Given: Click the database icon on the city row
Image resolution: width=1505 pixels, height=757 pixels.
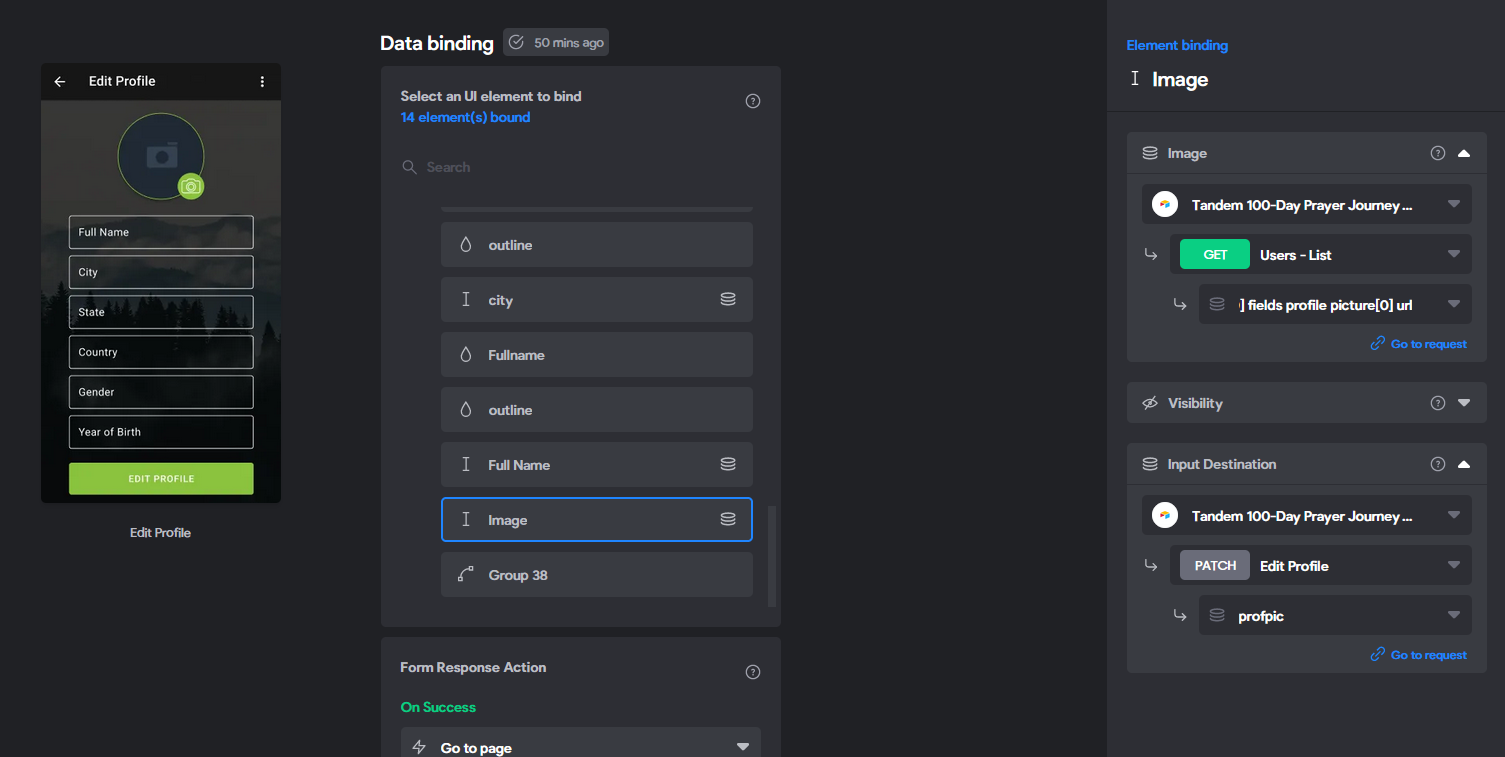Looking at the screenshot, I should point(728,299).
